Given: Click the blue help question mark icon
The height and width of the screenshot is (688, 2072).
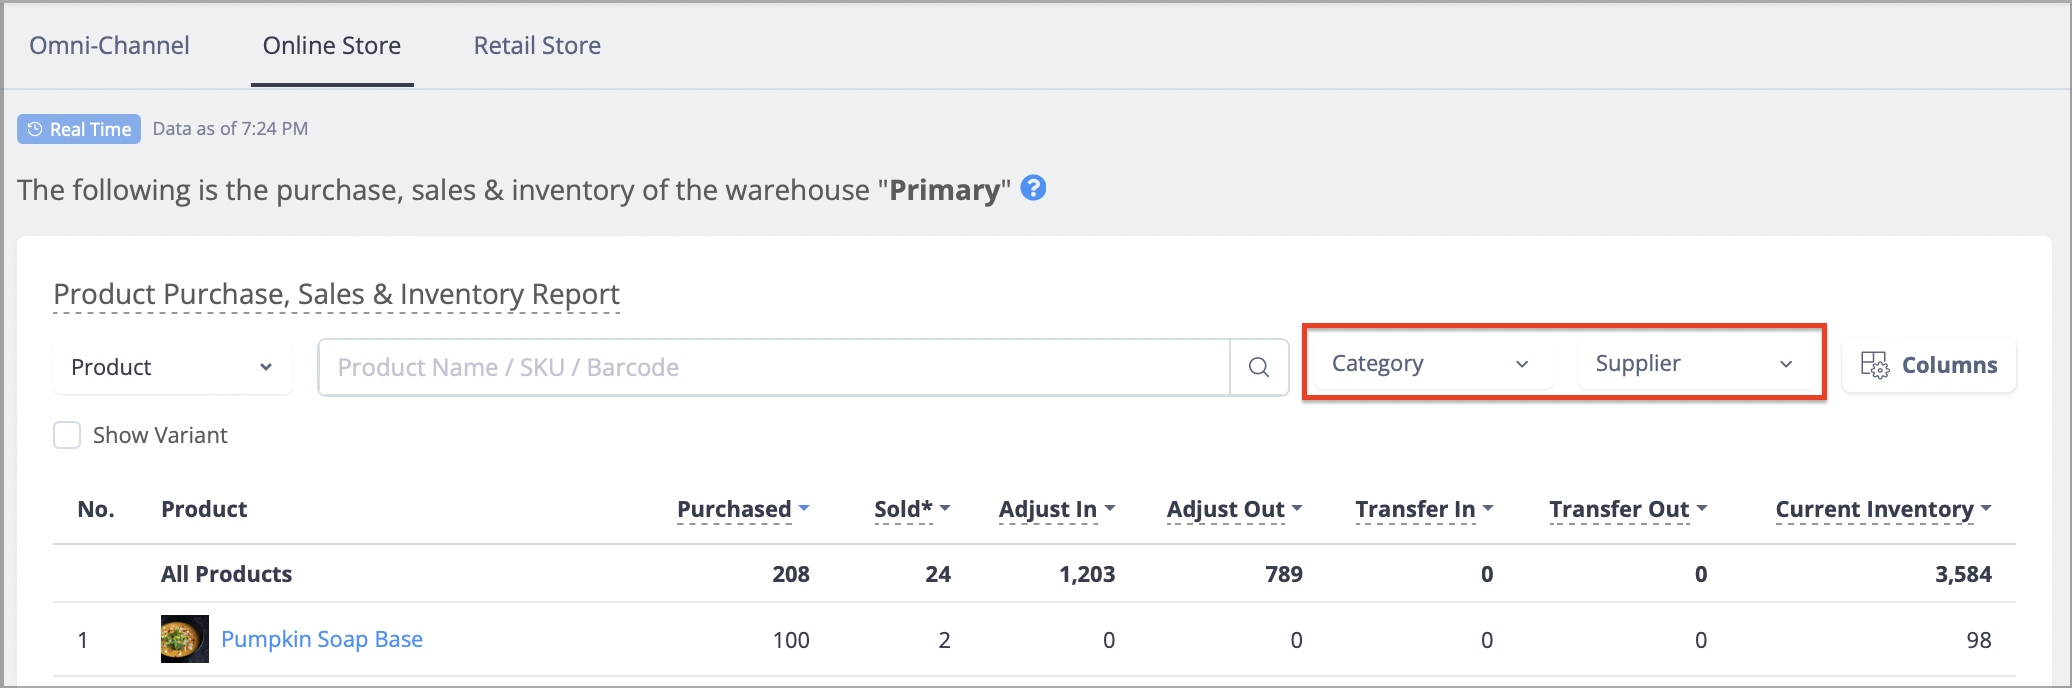Looking at the screenshot, I should pos(1033,188).
